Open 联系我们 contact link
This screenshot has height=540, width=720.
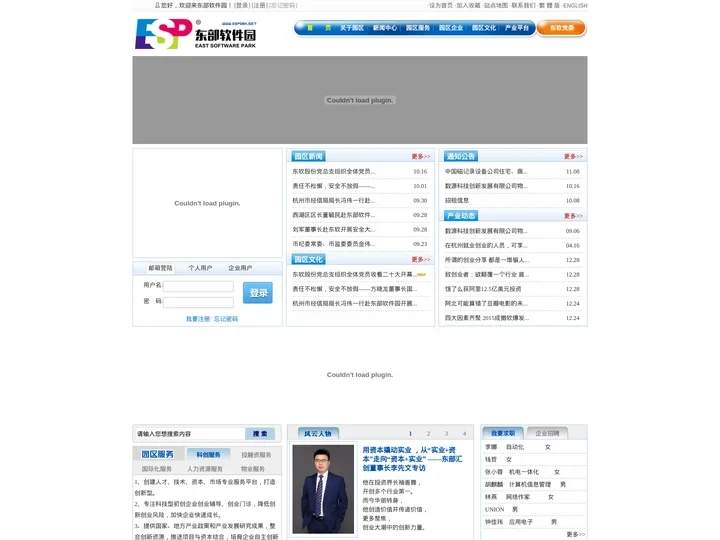click(524, 6)
